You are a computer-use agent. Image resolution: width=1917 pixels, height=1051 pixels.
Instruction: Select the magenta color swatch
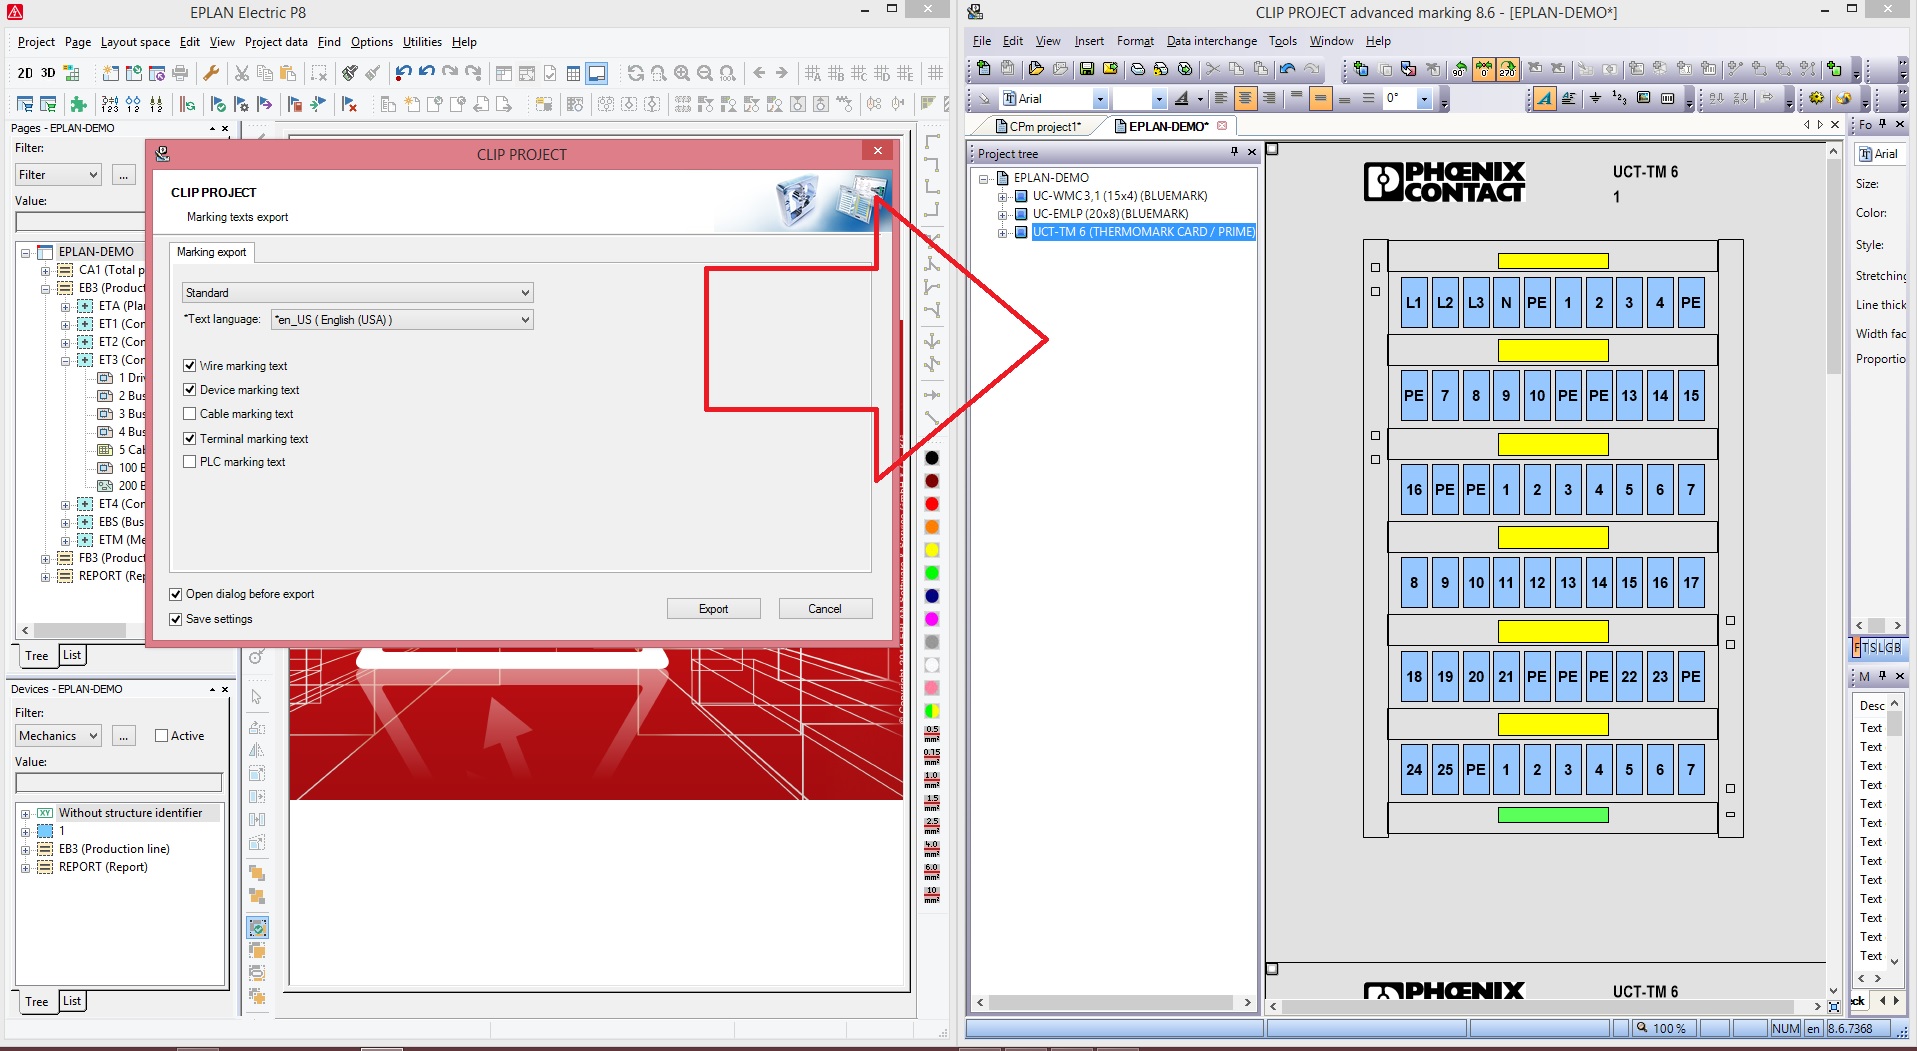932,619
